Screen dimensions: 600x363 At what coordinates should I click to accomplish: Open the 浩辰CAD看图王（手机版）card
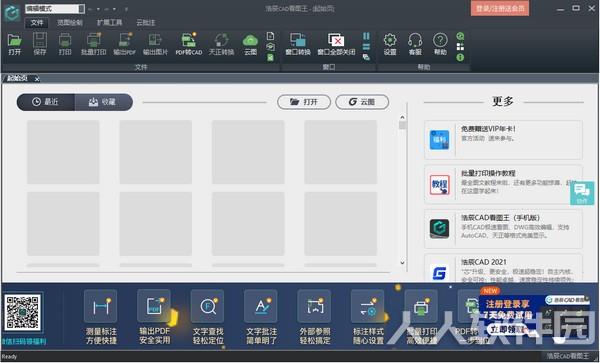503,229
